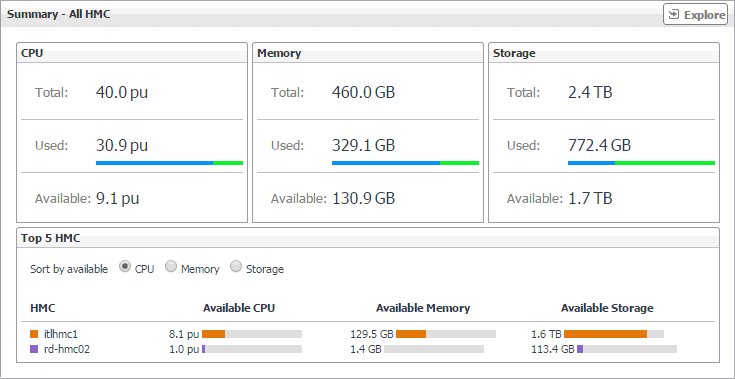Select the Memory sort radio button

coord(171,267)
